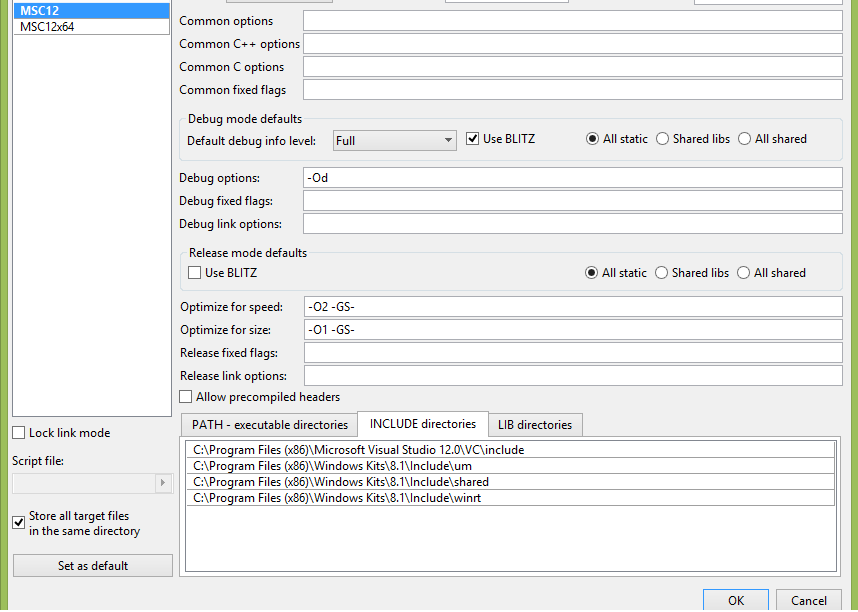Uncheck Store all target files in same directory
This screenshot has width=858, height=612.
coord(19,522)
